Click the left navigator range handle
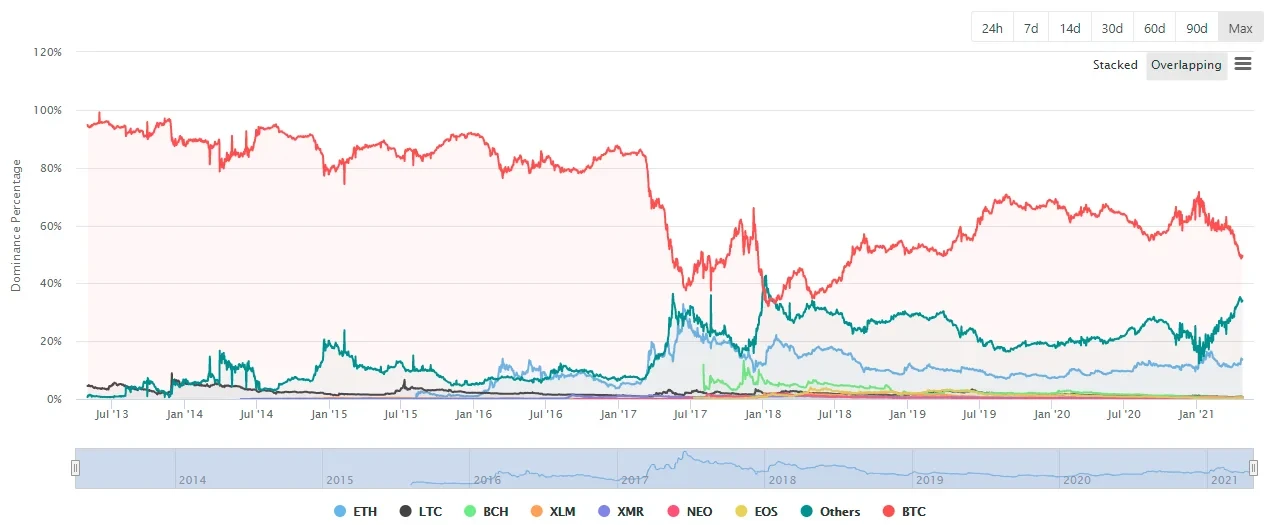The width and height of the screenshot is (1273, 525). click(x=75, y=468)
